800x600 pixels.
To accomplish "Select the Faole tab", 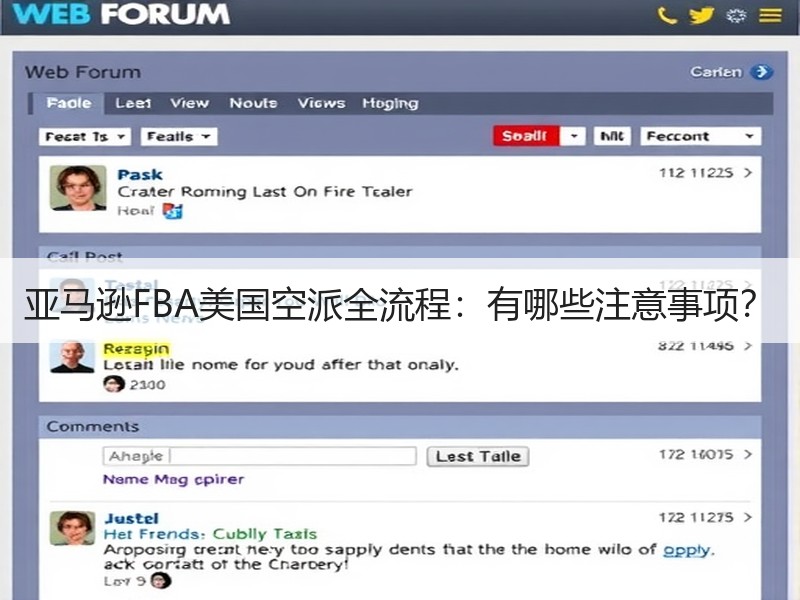I will 69,103.
